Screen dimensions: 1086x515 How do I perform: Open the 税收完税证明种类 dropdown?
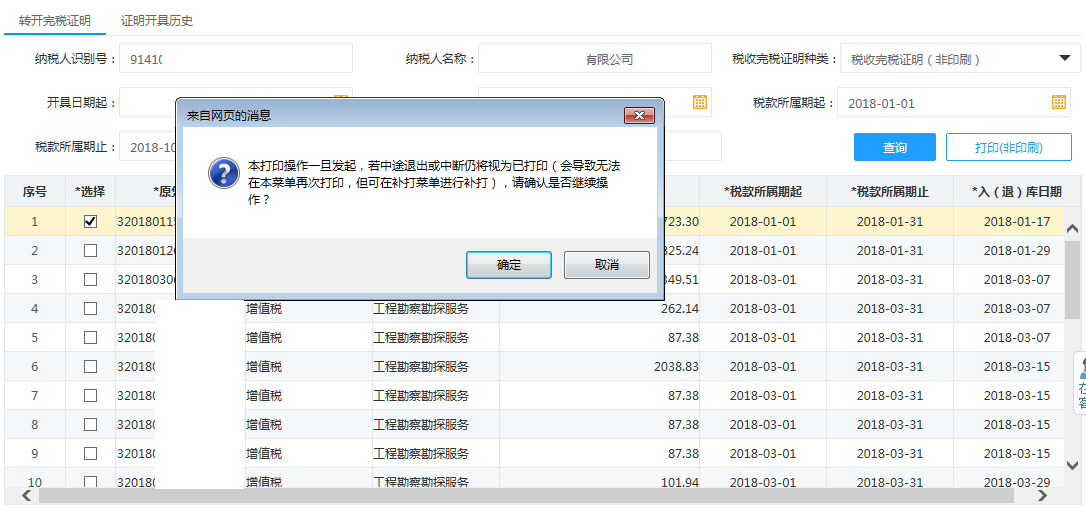point(1063,59)
